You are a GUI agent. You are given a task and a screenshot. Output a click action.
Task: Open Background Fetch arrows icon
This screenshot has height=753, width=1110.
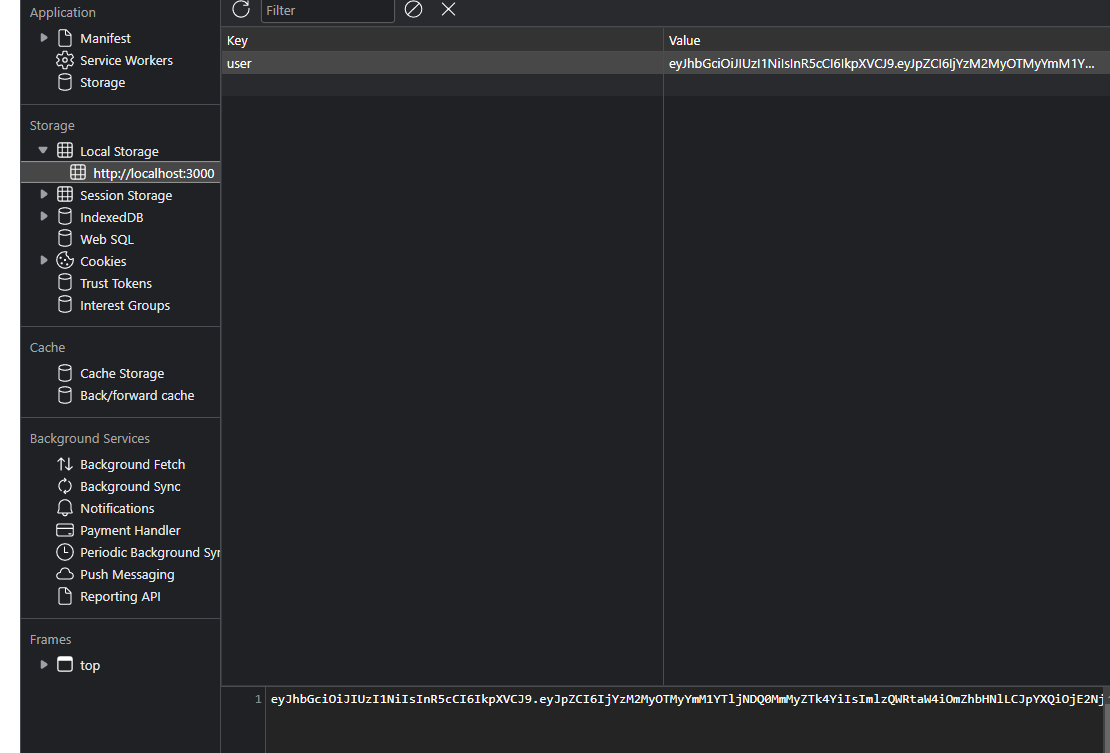(64, 464)
